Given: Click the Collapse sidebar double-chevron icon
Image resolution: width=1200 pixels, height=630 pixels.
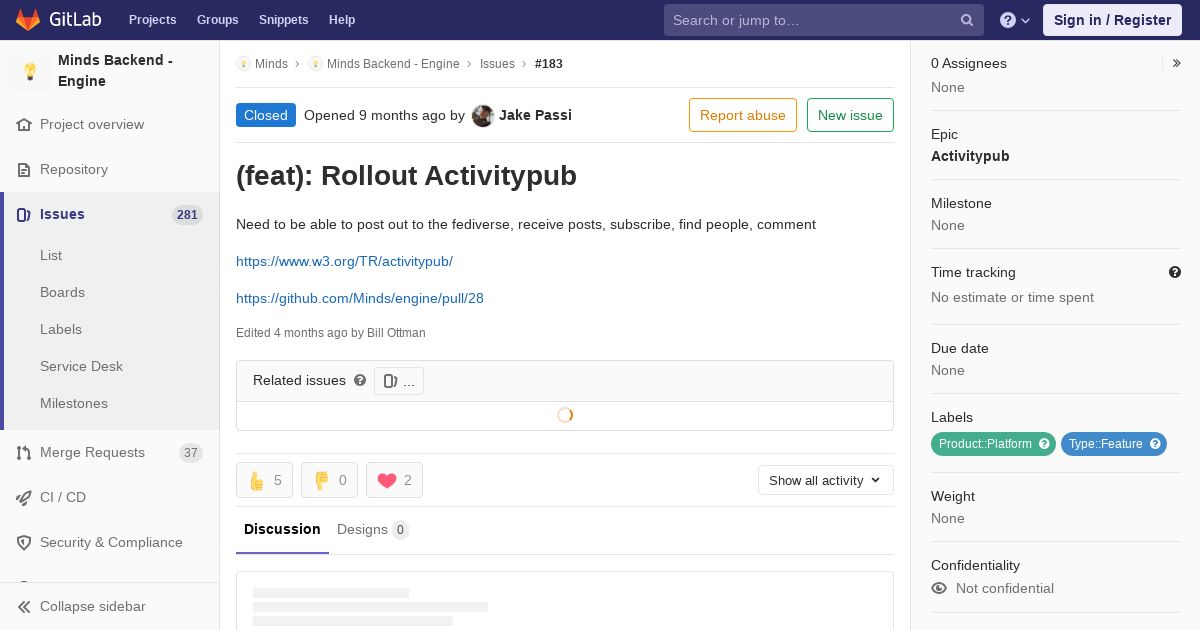Looking at the screenshot, I should pos(24,607).
